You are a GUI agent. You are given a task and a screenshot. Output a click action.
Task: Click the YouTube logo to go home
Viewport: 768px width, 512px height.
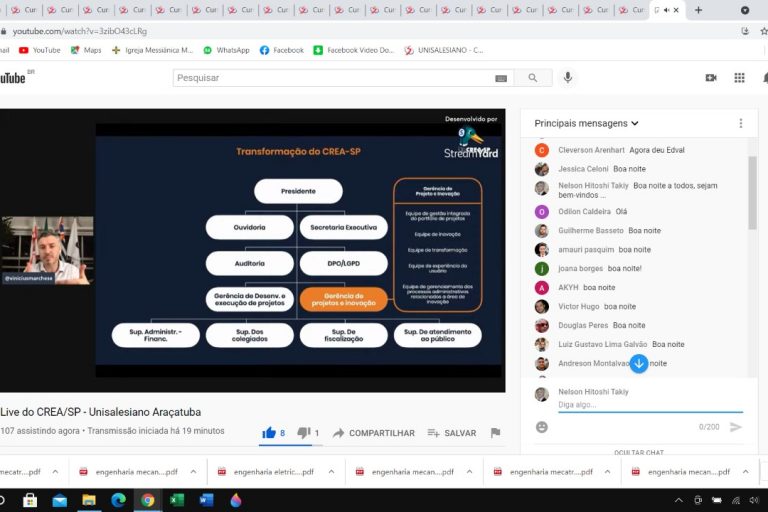[x=14, y=78]
